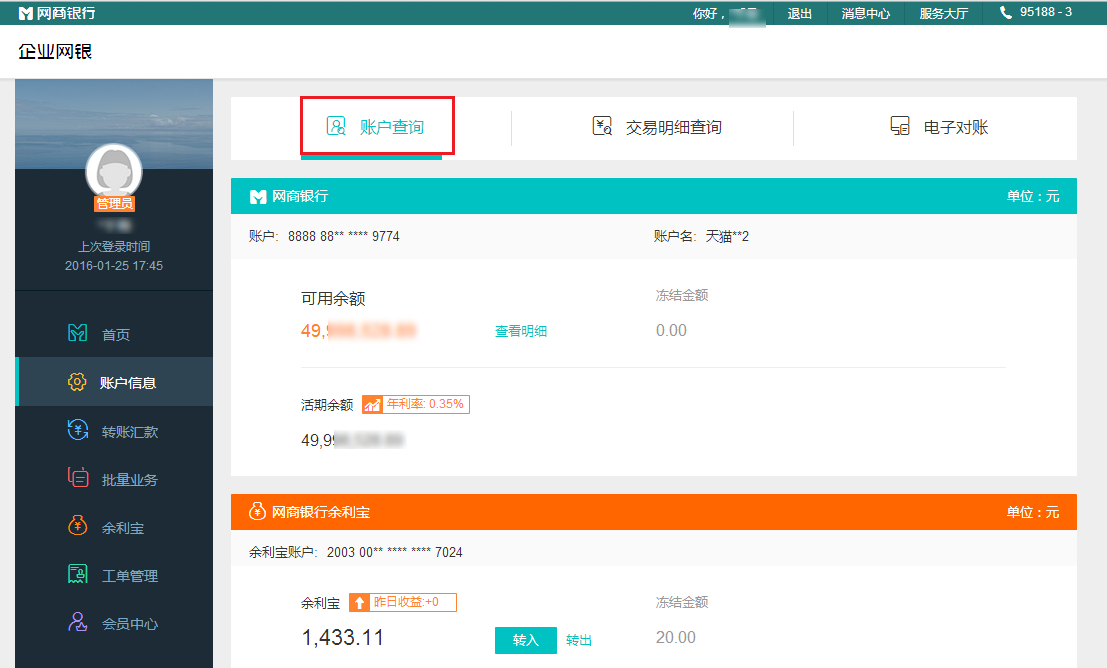This screenshot has height=668, width=1107.
Task: Click the 网商银行 logo top left
Action: click(x=55, y=13)
